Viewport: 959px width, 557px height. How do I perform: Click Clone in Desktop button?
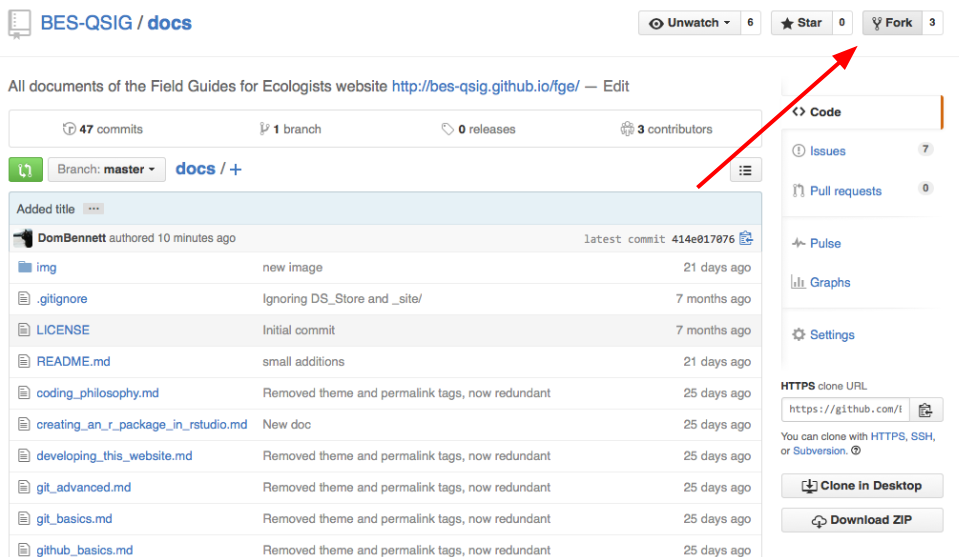point(862,485)
